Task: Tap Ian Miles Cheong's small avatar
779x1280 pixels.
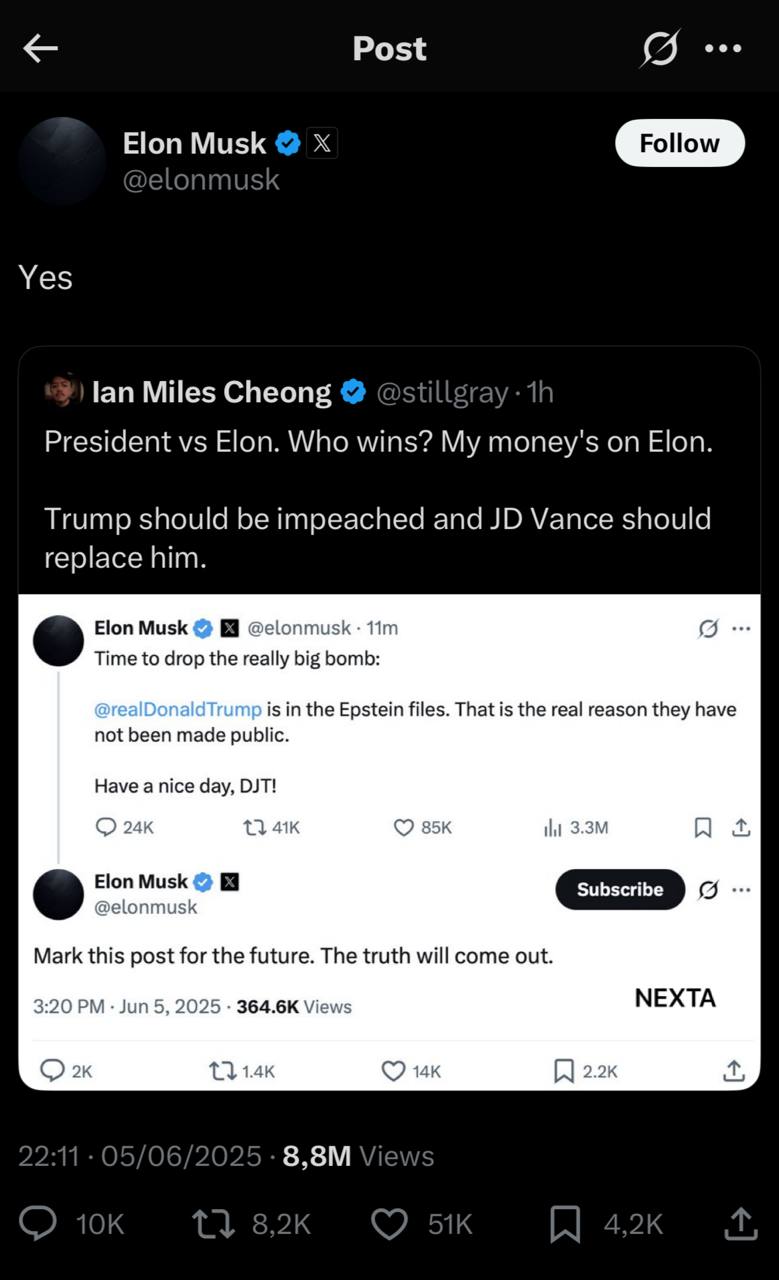Action: [64, 393]
